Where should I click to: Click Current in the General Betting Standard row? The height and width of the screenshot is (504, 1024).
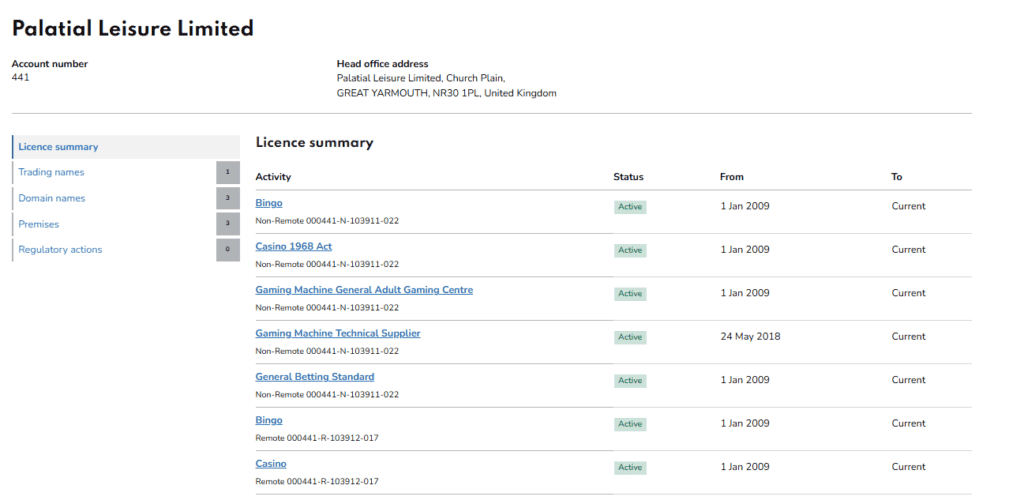(908, 379)
